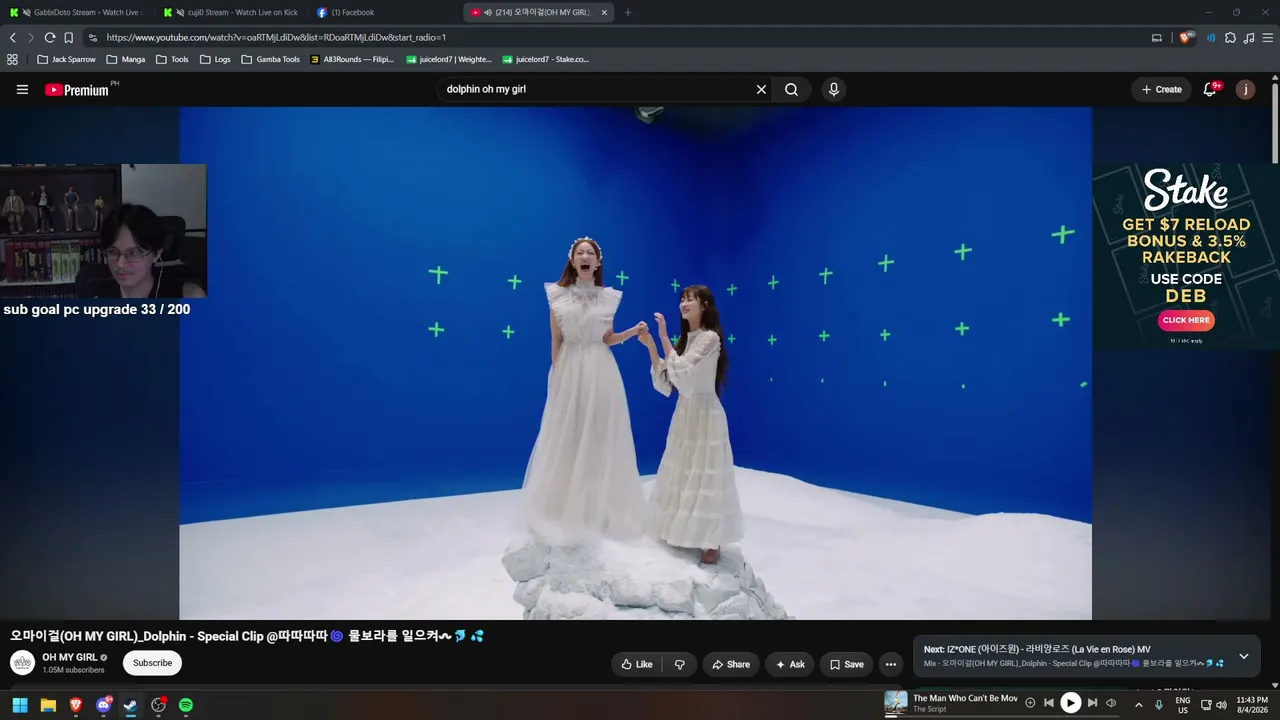Open the Extensions puzzle icon
The width and height of the screenshot is (1280, 720).
coord(1230,37)
